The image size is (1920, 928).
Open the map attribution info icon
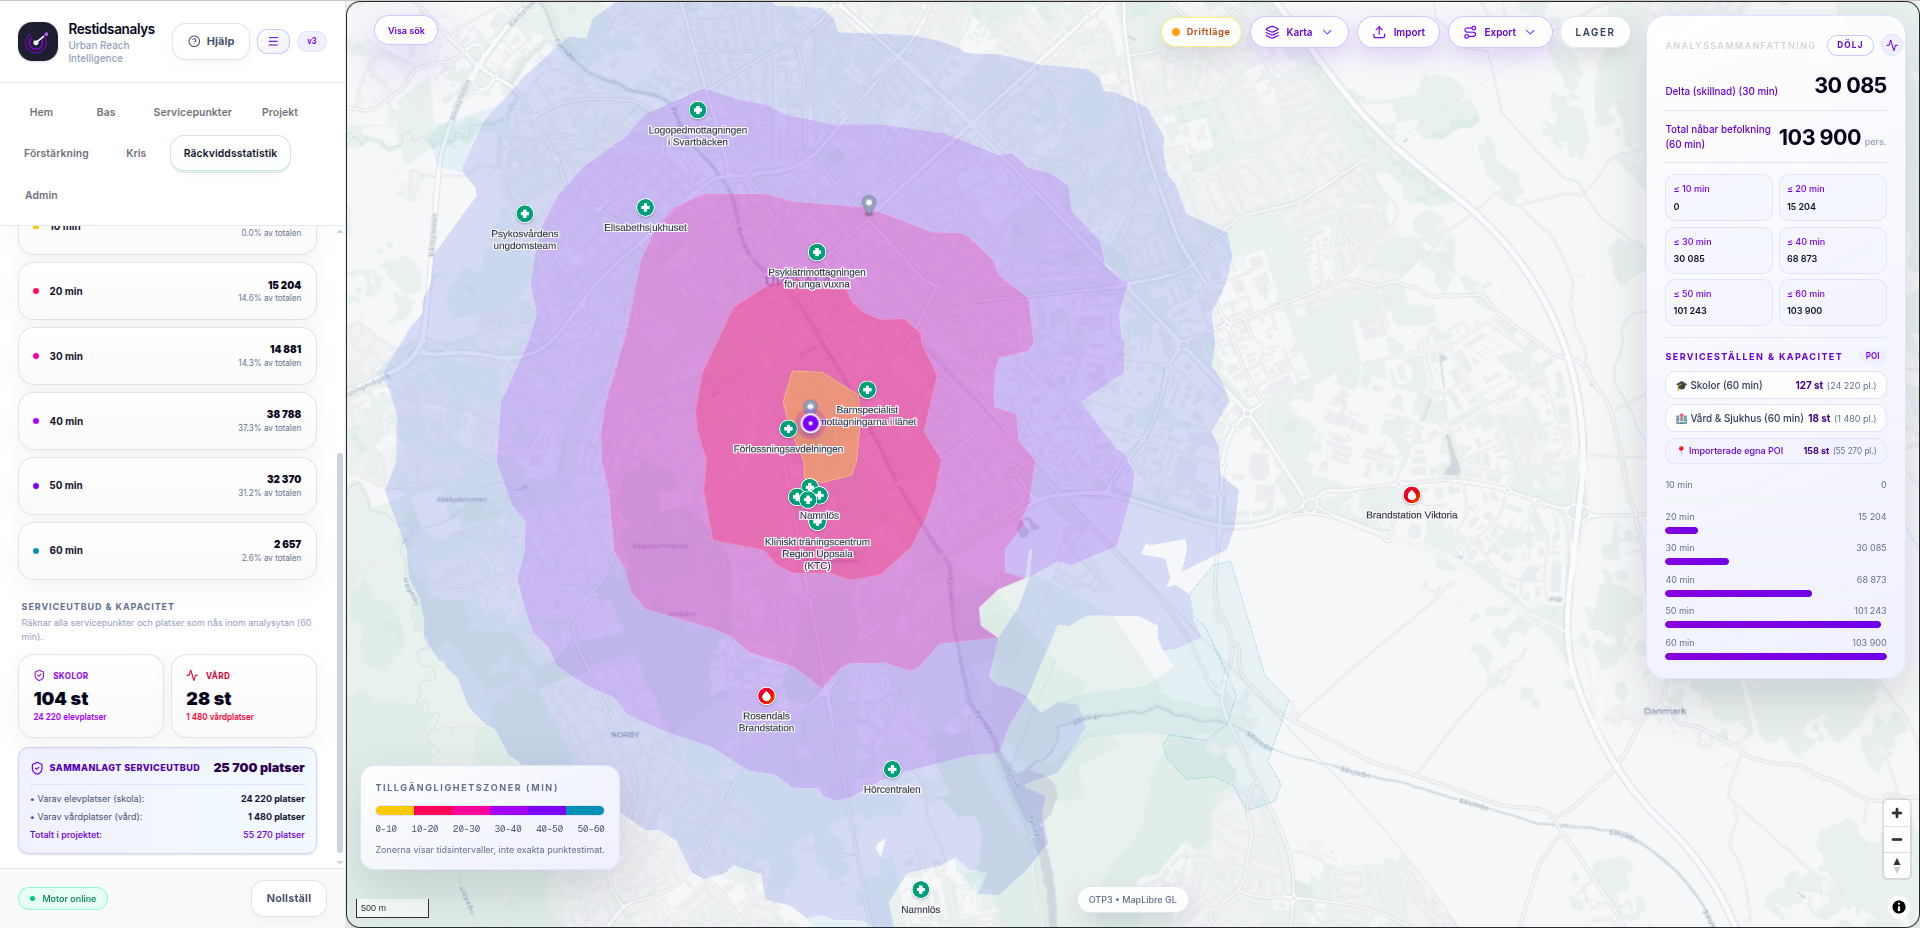(1898, 907)
